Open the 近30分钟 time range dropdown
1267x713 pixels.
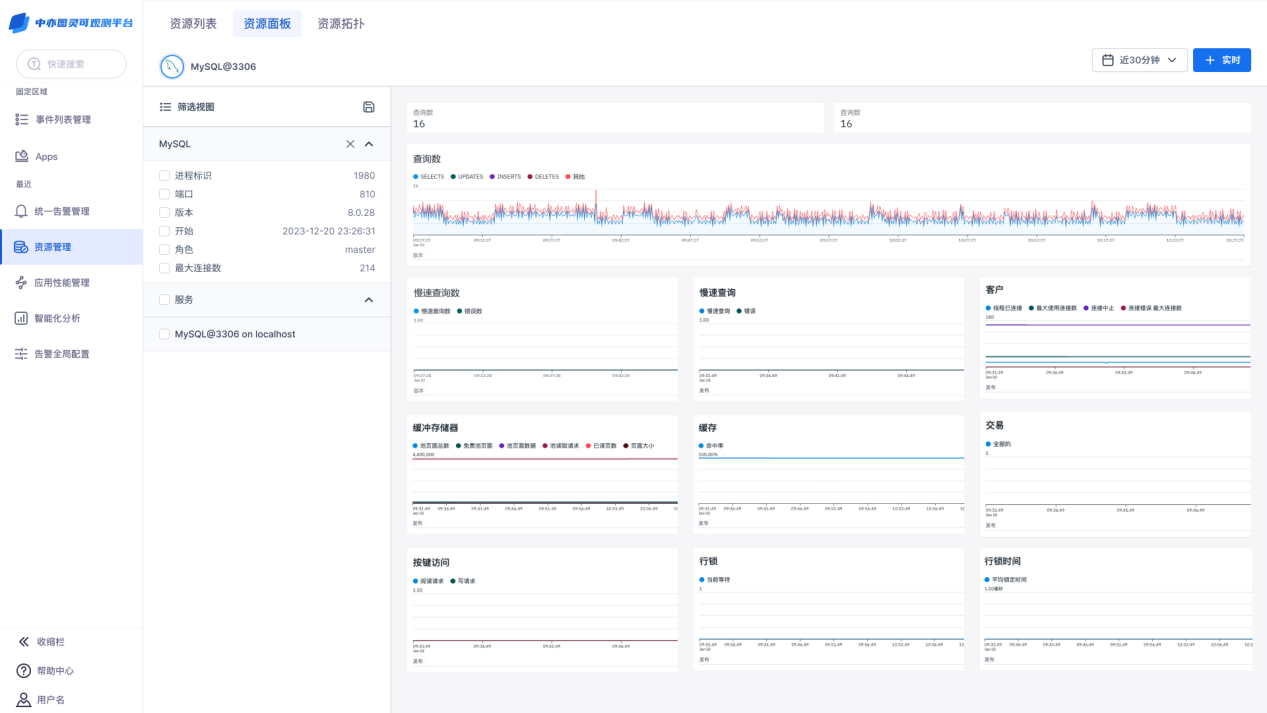coord(1139,60)
